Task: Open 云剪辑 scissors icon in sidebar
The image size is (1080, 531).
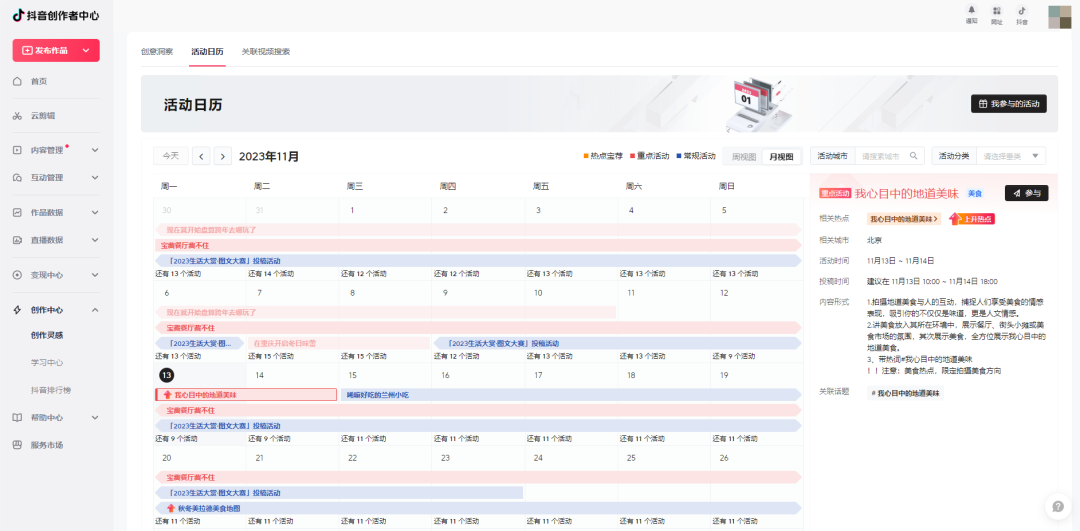Action: [18, 116]
